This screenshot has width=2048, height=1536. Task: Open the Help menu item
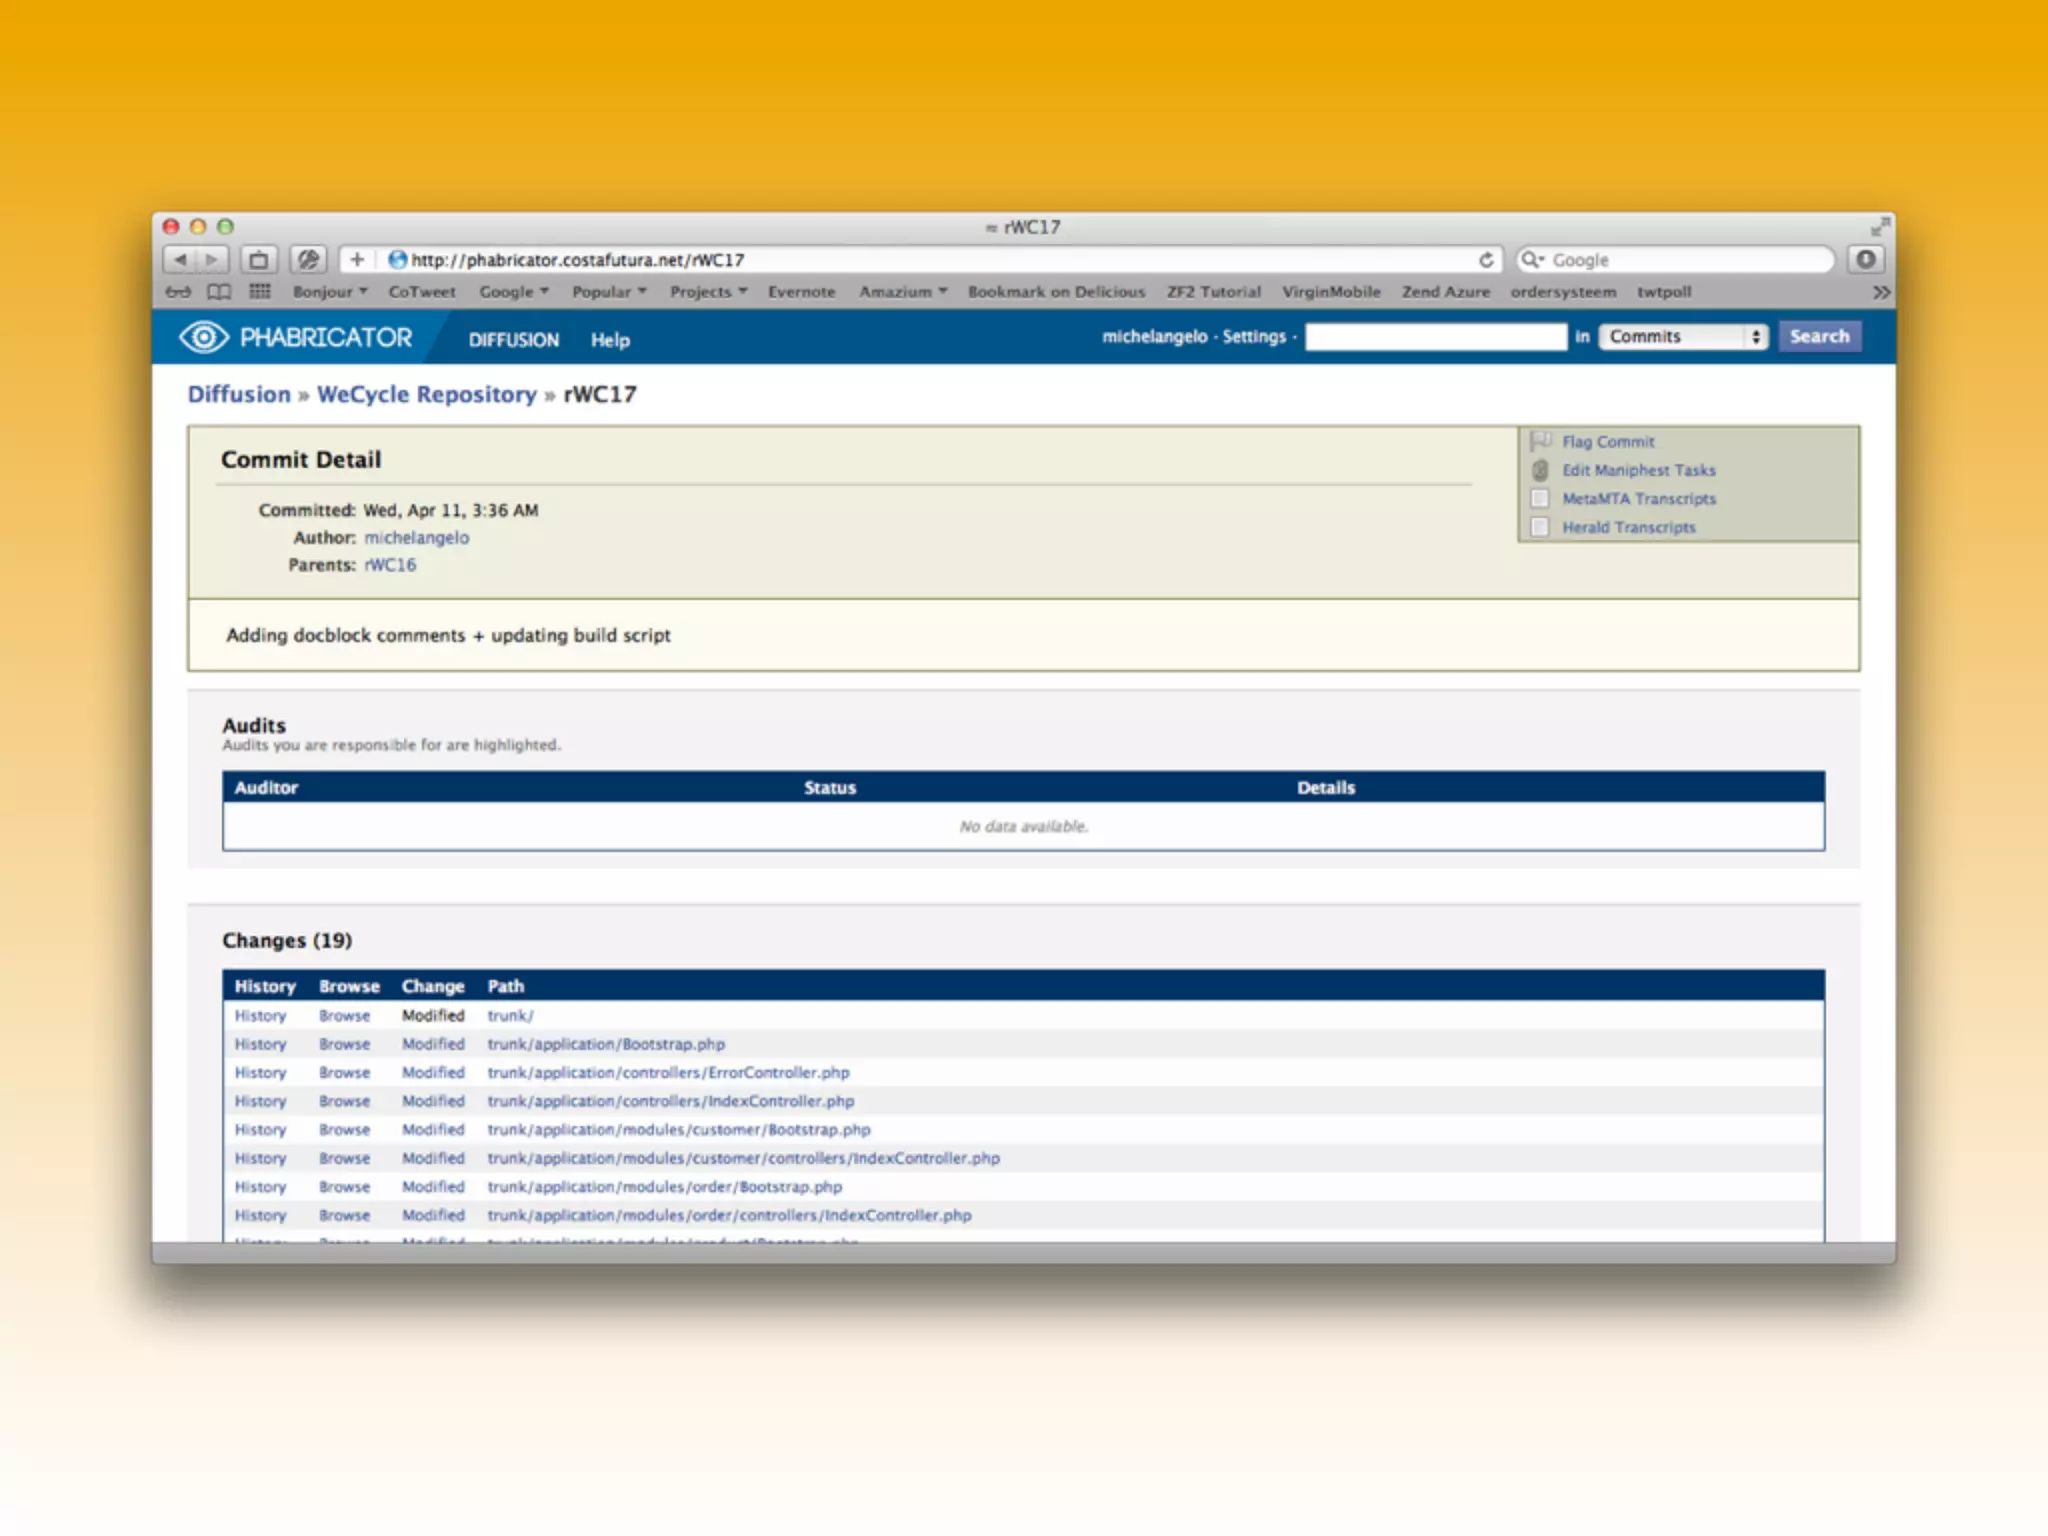[610, 340]
